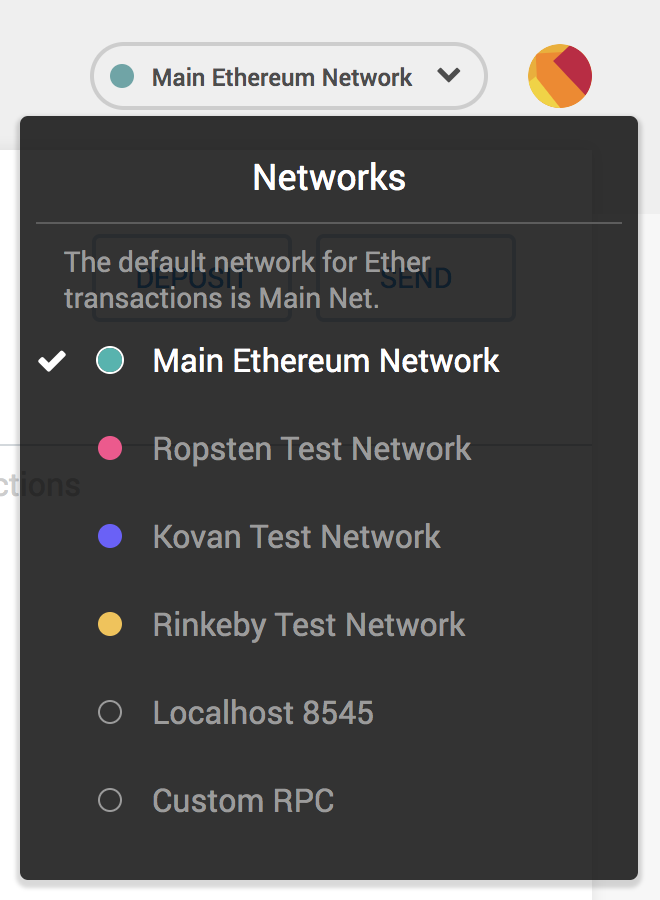Click the purple Kovan network dot

(x=110, y=536)
